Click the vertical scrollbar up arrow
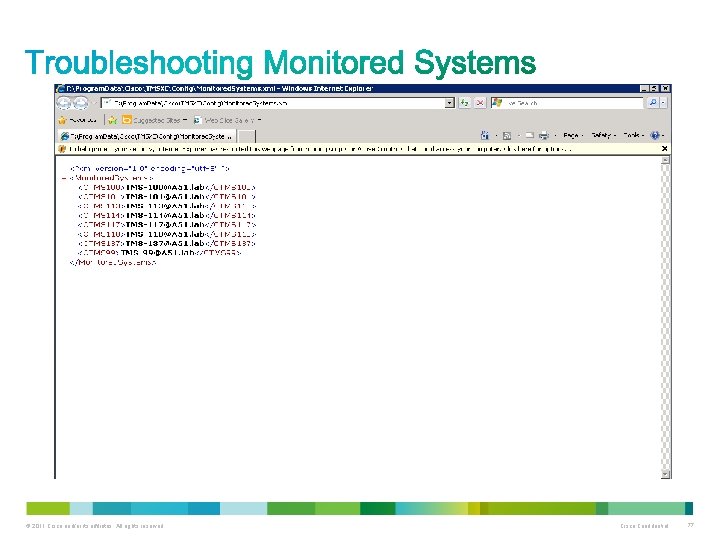720x540 pixels. [x=665, y=160]
